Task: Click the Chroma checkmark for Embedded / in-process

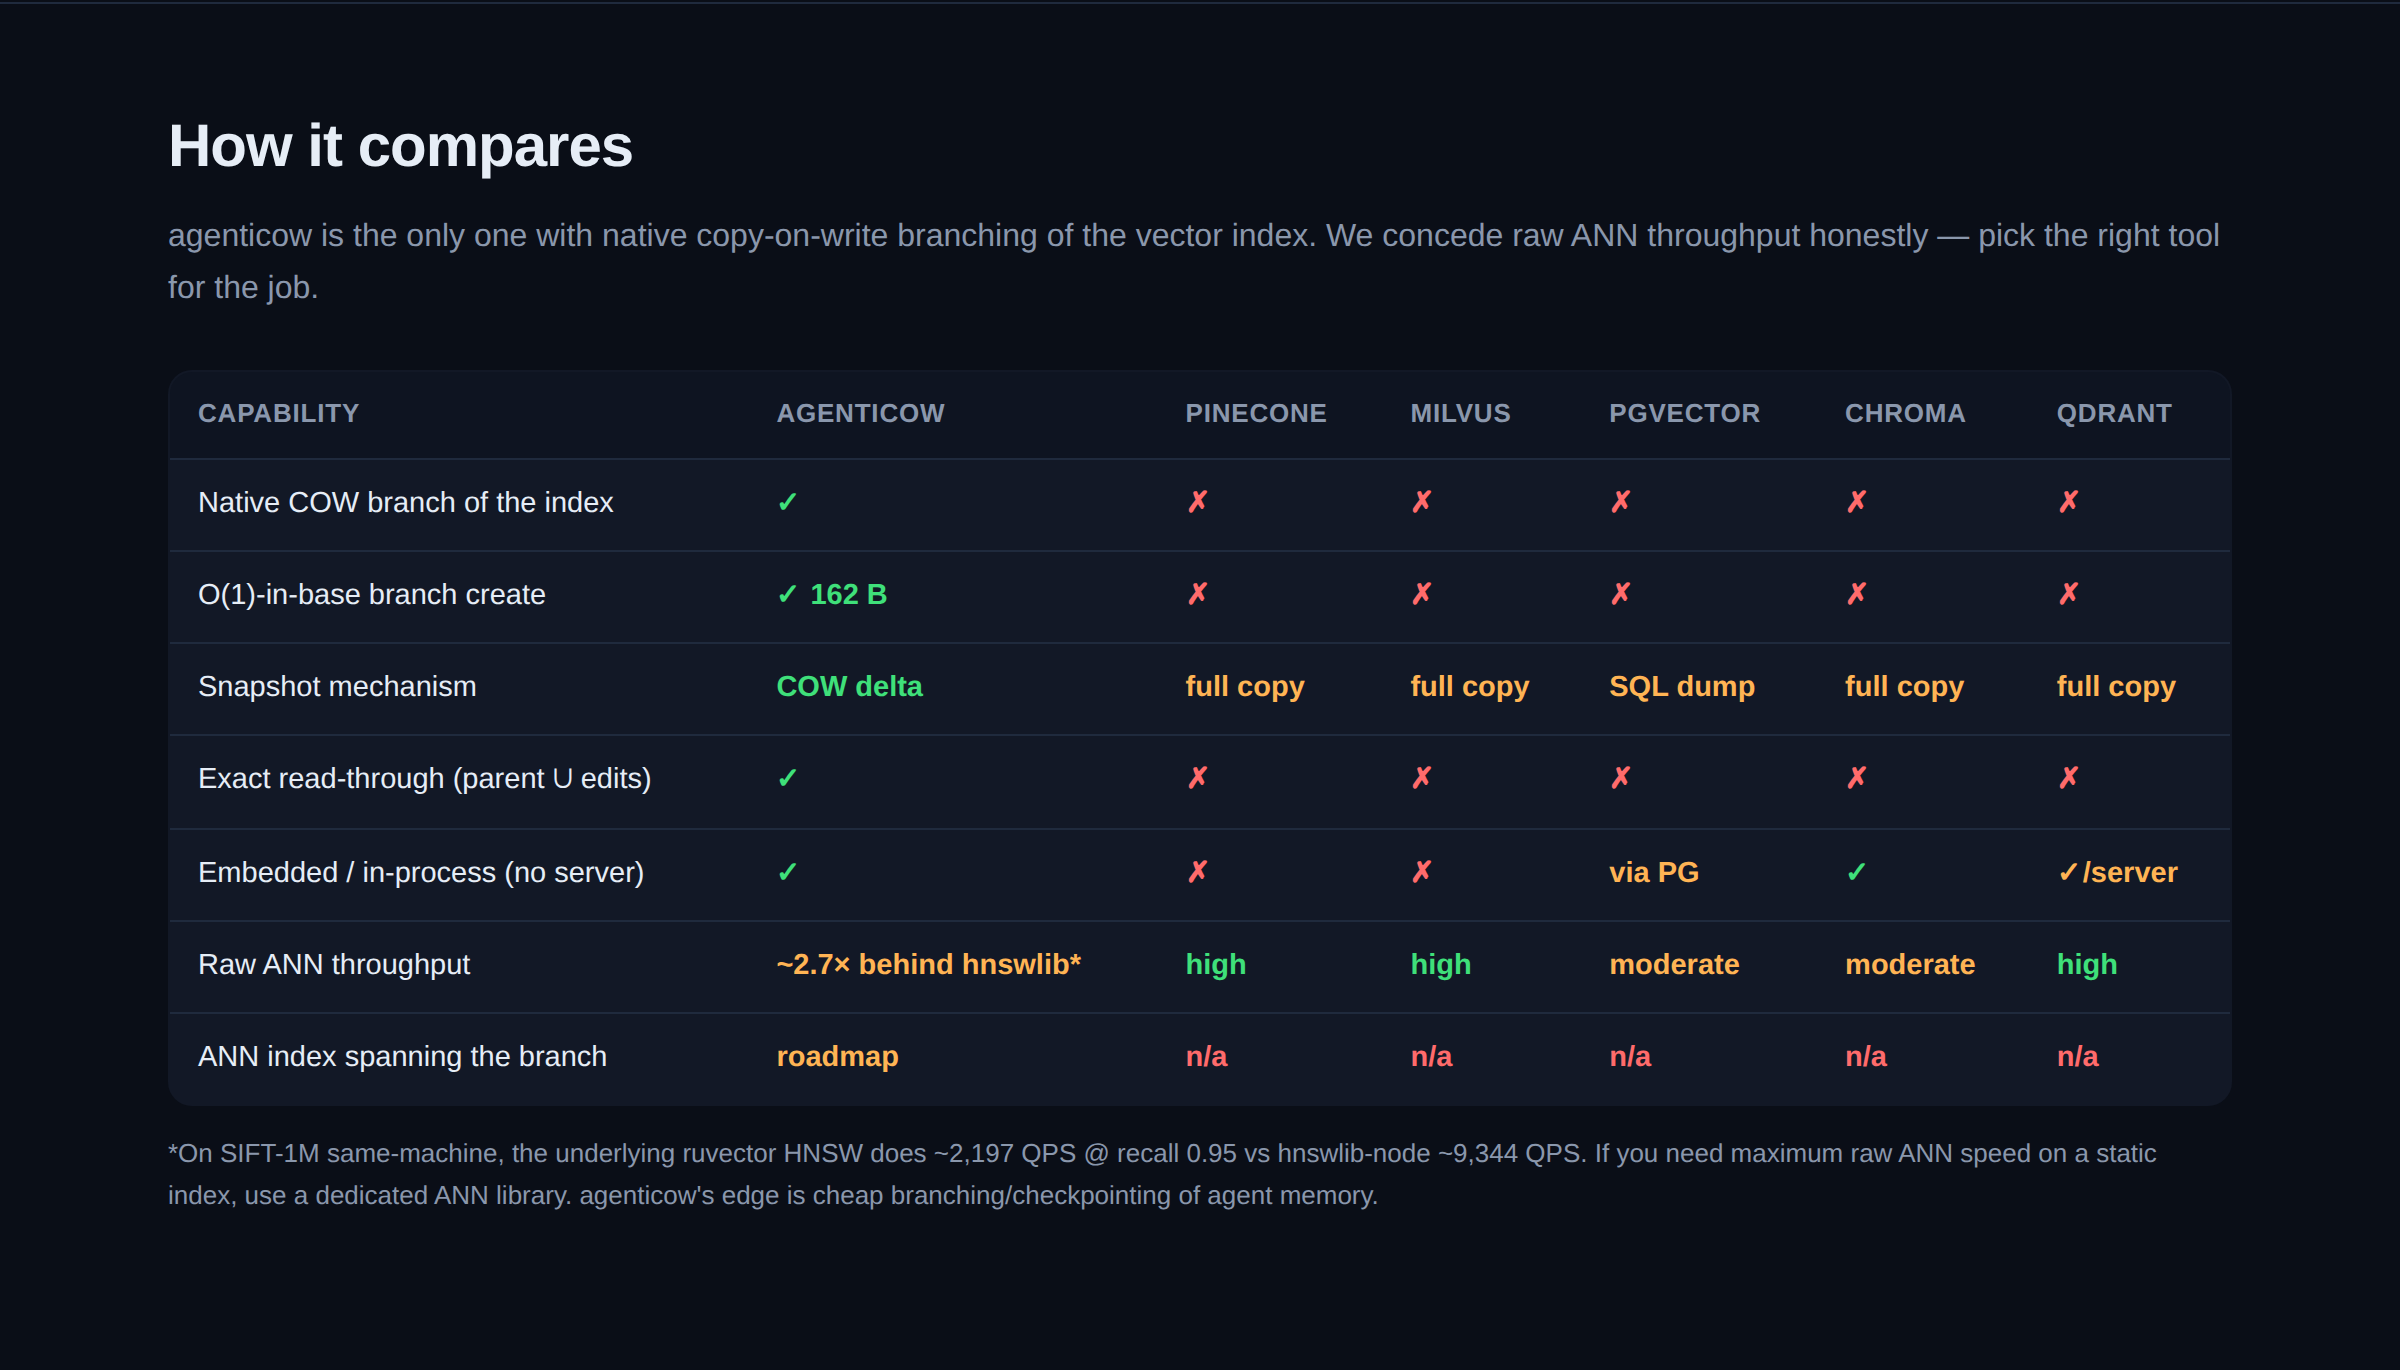Action: click(1856, 872)
